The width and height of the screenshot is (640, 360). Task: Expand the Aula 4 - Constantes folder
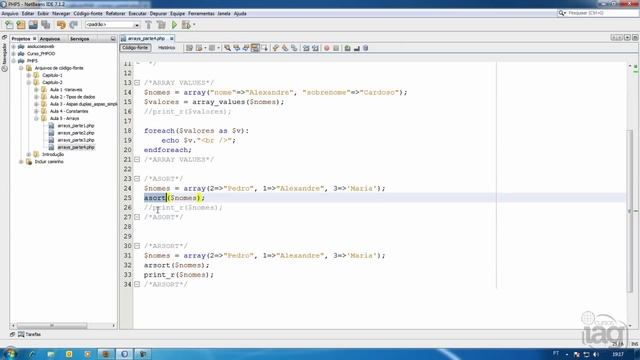pos(36,111)
